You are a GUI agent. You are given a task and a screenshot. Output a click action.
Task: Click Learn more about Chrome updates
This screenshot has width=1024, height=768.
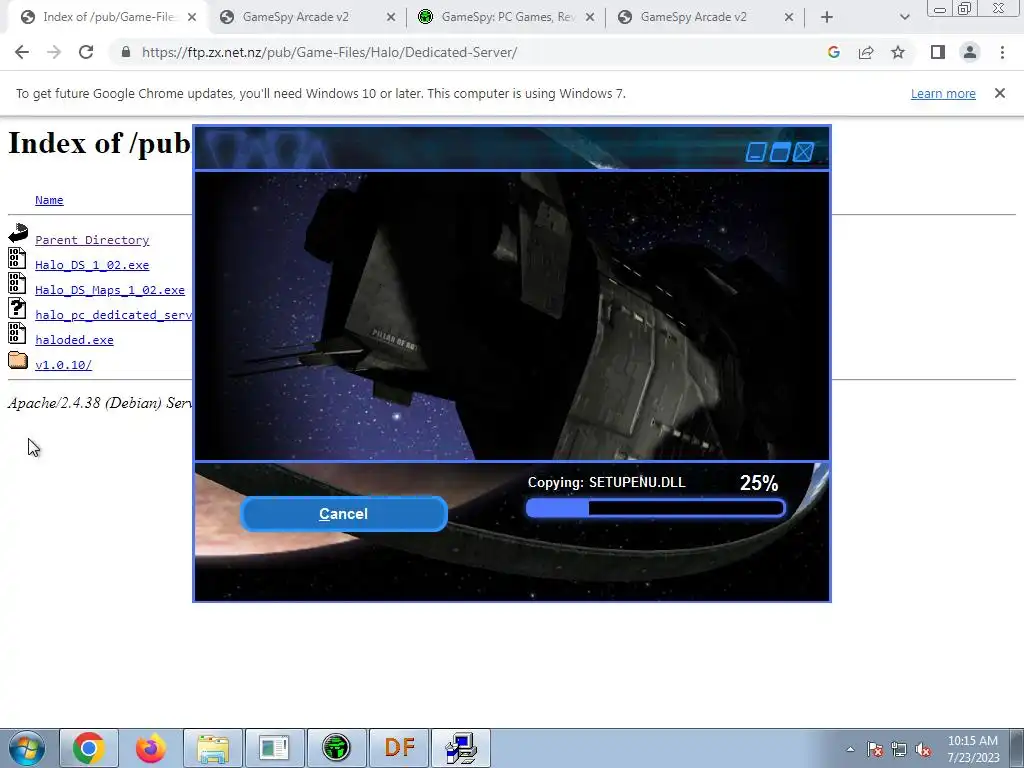click(943, 93)
